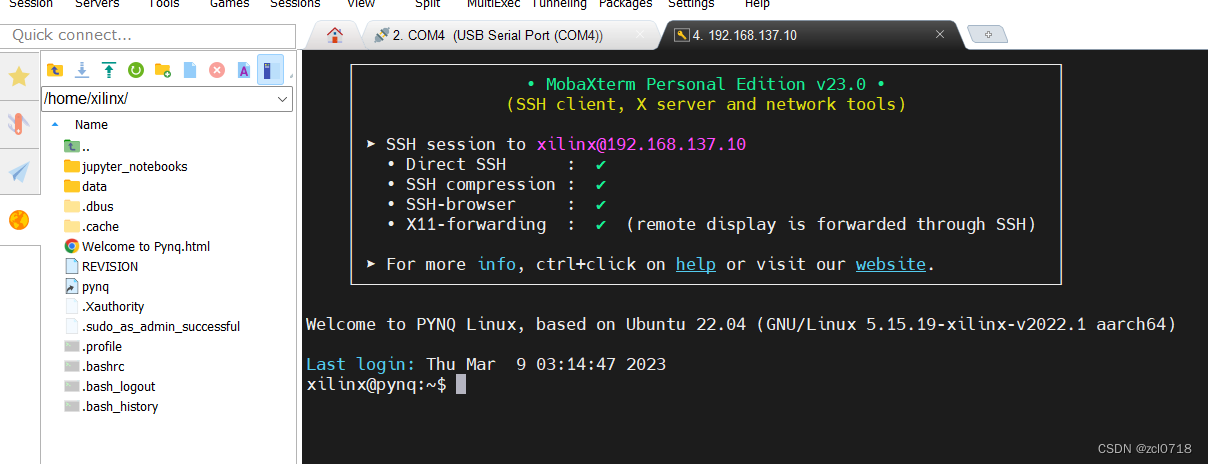Click the Chrome icon beside Welcome to Pynq.html
Screen dimensions: 1208x464
[72, 246]
